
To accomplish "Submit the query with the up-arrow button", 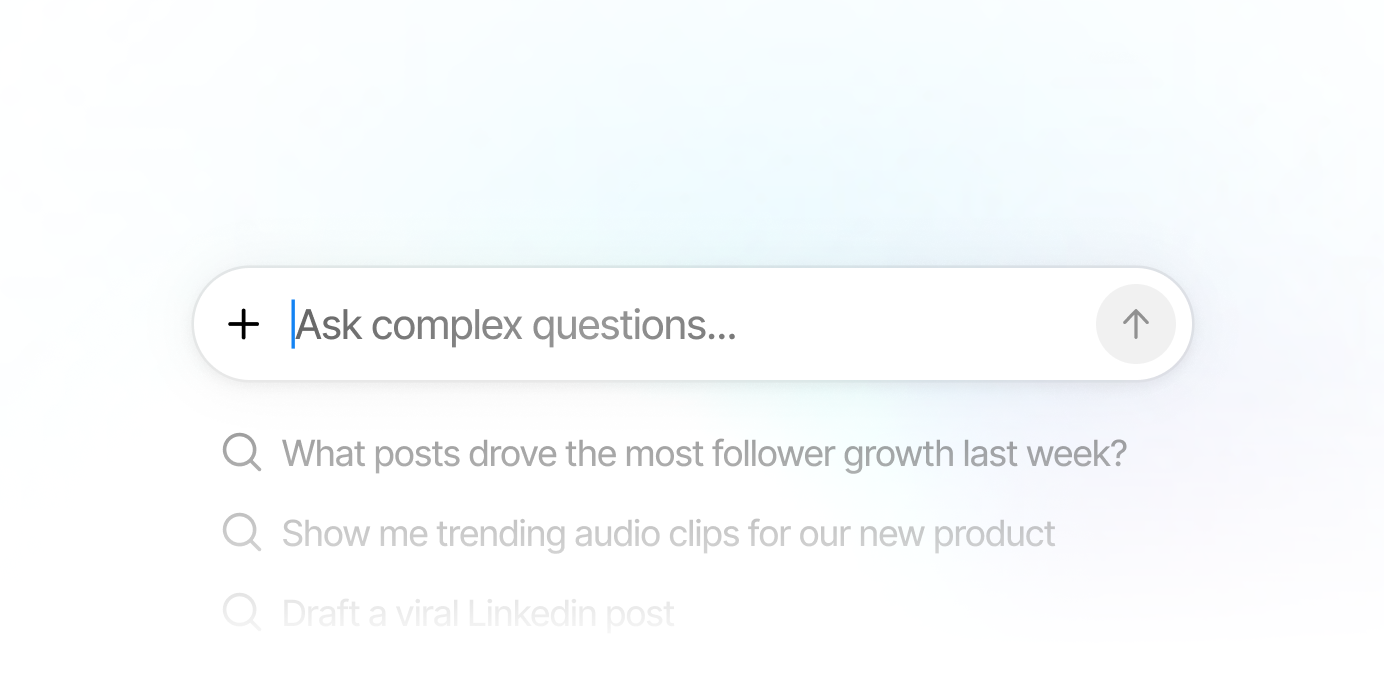I will [x=1135, y=324].
